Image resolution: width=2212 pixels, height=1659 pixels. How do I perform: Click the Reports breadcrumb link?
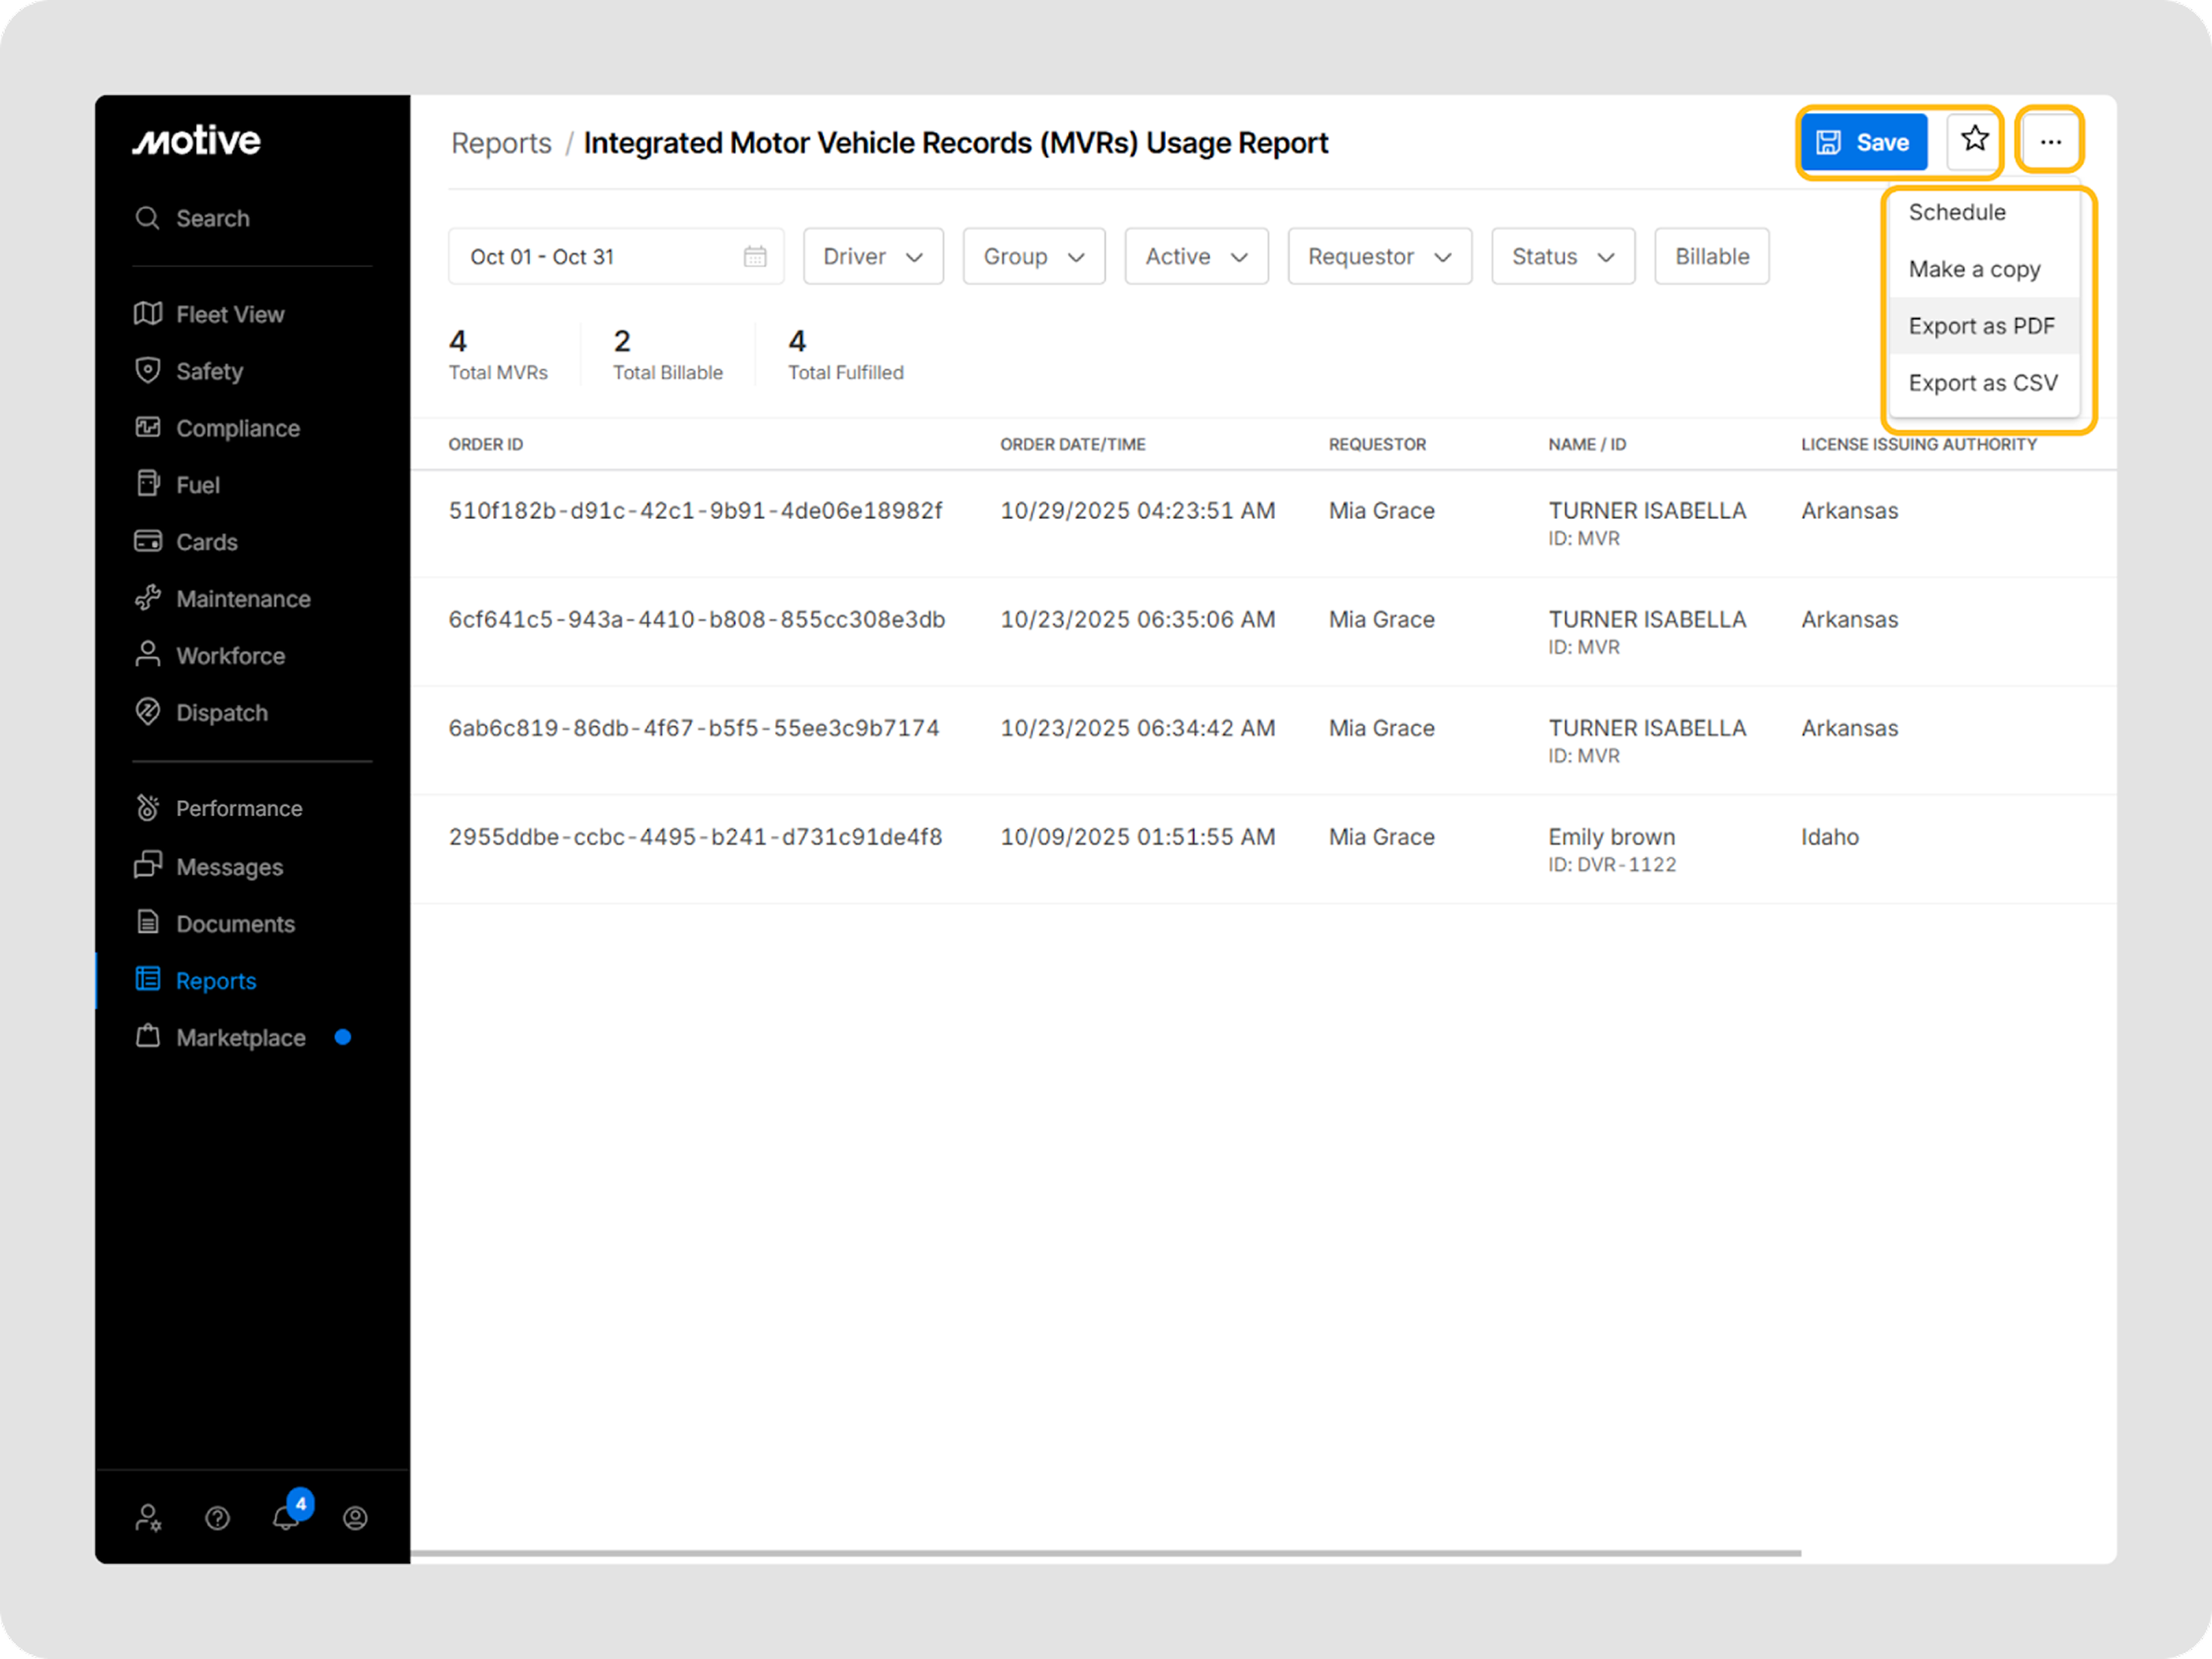pos(501,143)
